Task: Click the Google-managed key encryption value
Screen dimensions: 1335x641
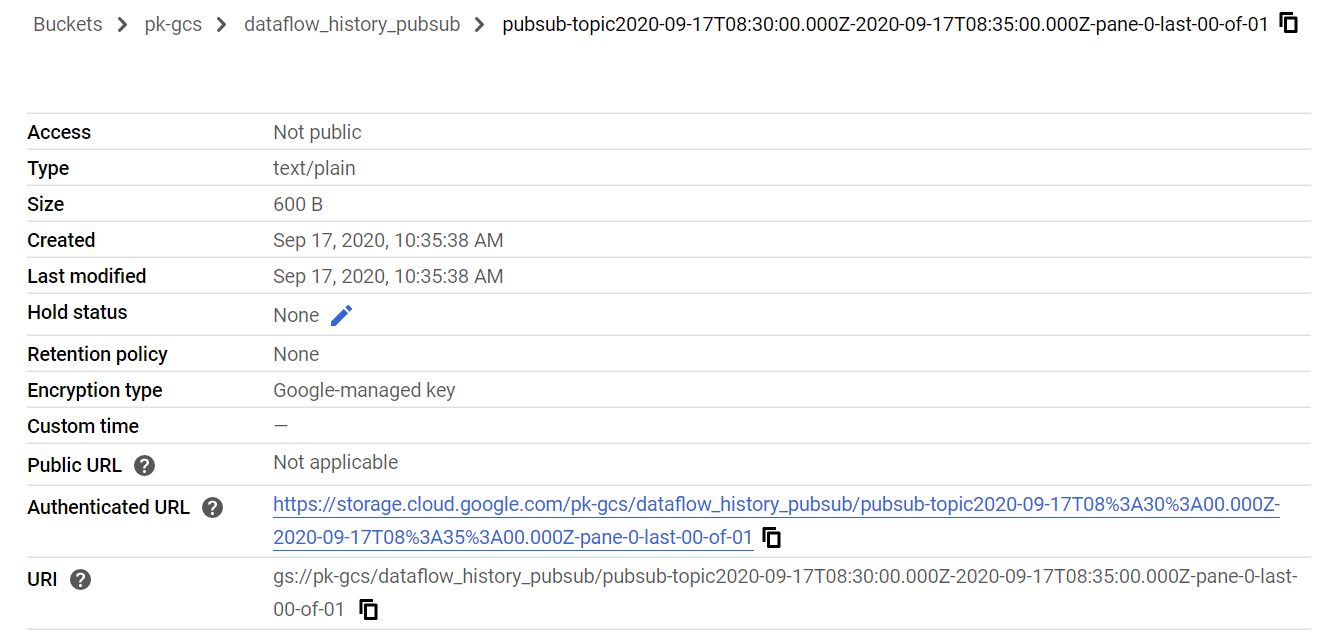Action: coord(364,391)
